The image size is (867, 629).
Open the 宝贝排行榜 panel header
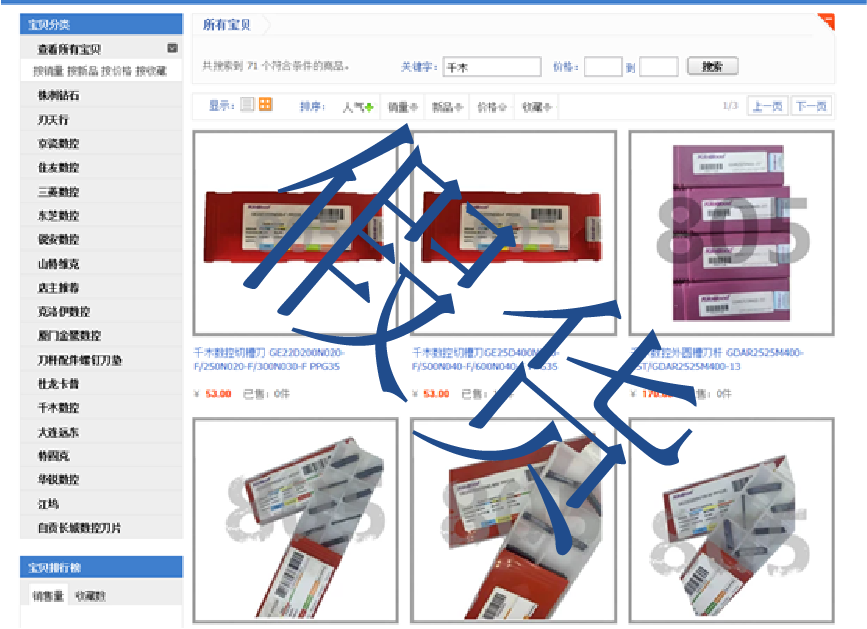click(101, 567)
